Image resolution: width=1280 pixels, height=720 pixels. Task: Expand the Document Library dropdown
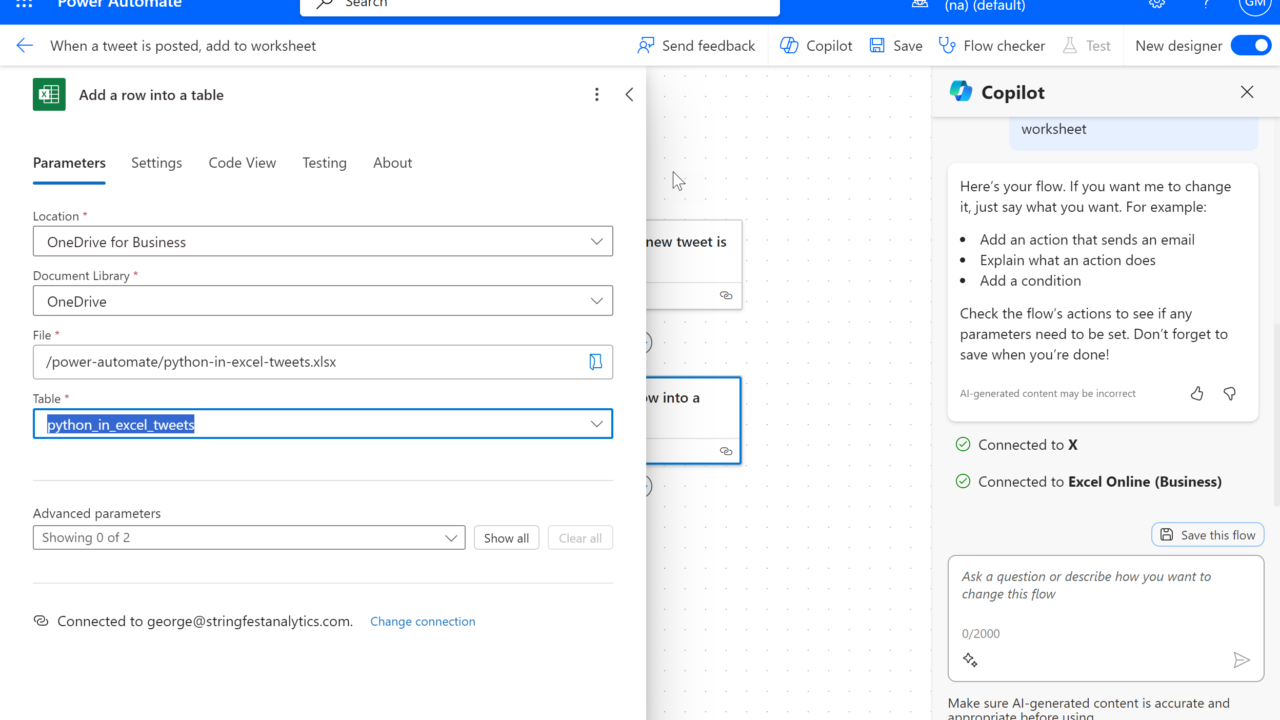pos(596,301)
